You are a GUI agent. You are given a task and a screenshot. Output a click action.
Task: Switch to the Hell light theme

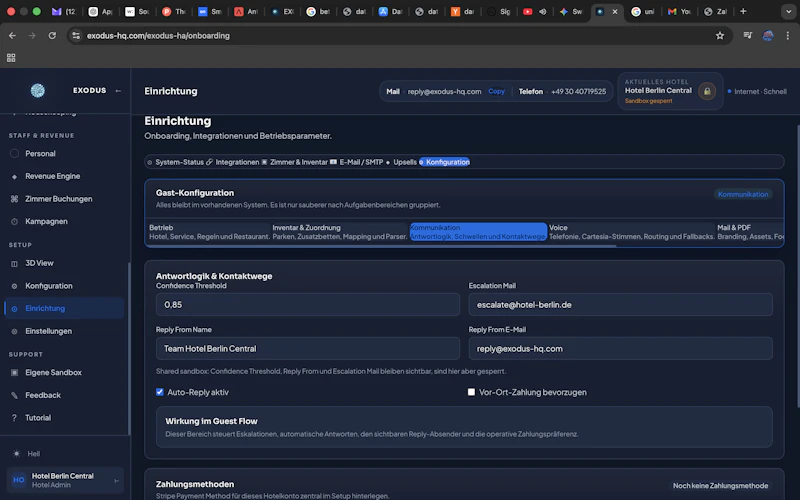(27, 454)
